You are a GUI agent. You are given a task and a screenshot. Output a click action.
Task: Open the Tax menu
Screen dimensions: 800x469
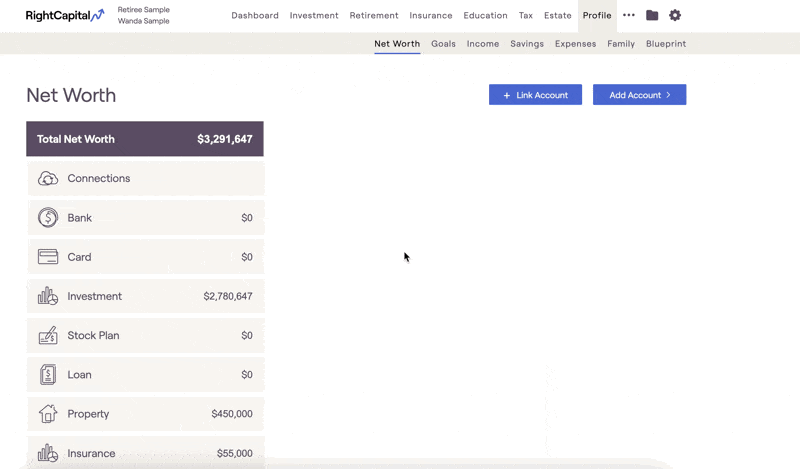point(526,15)
